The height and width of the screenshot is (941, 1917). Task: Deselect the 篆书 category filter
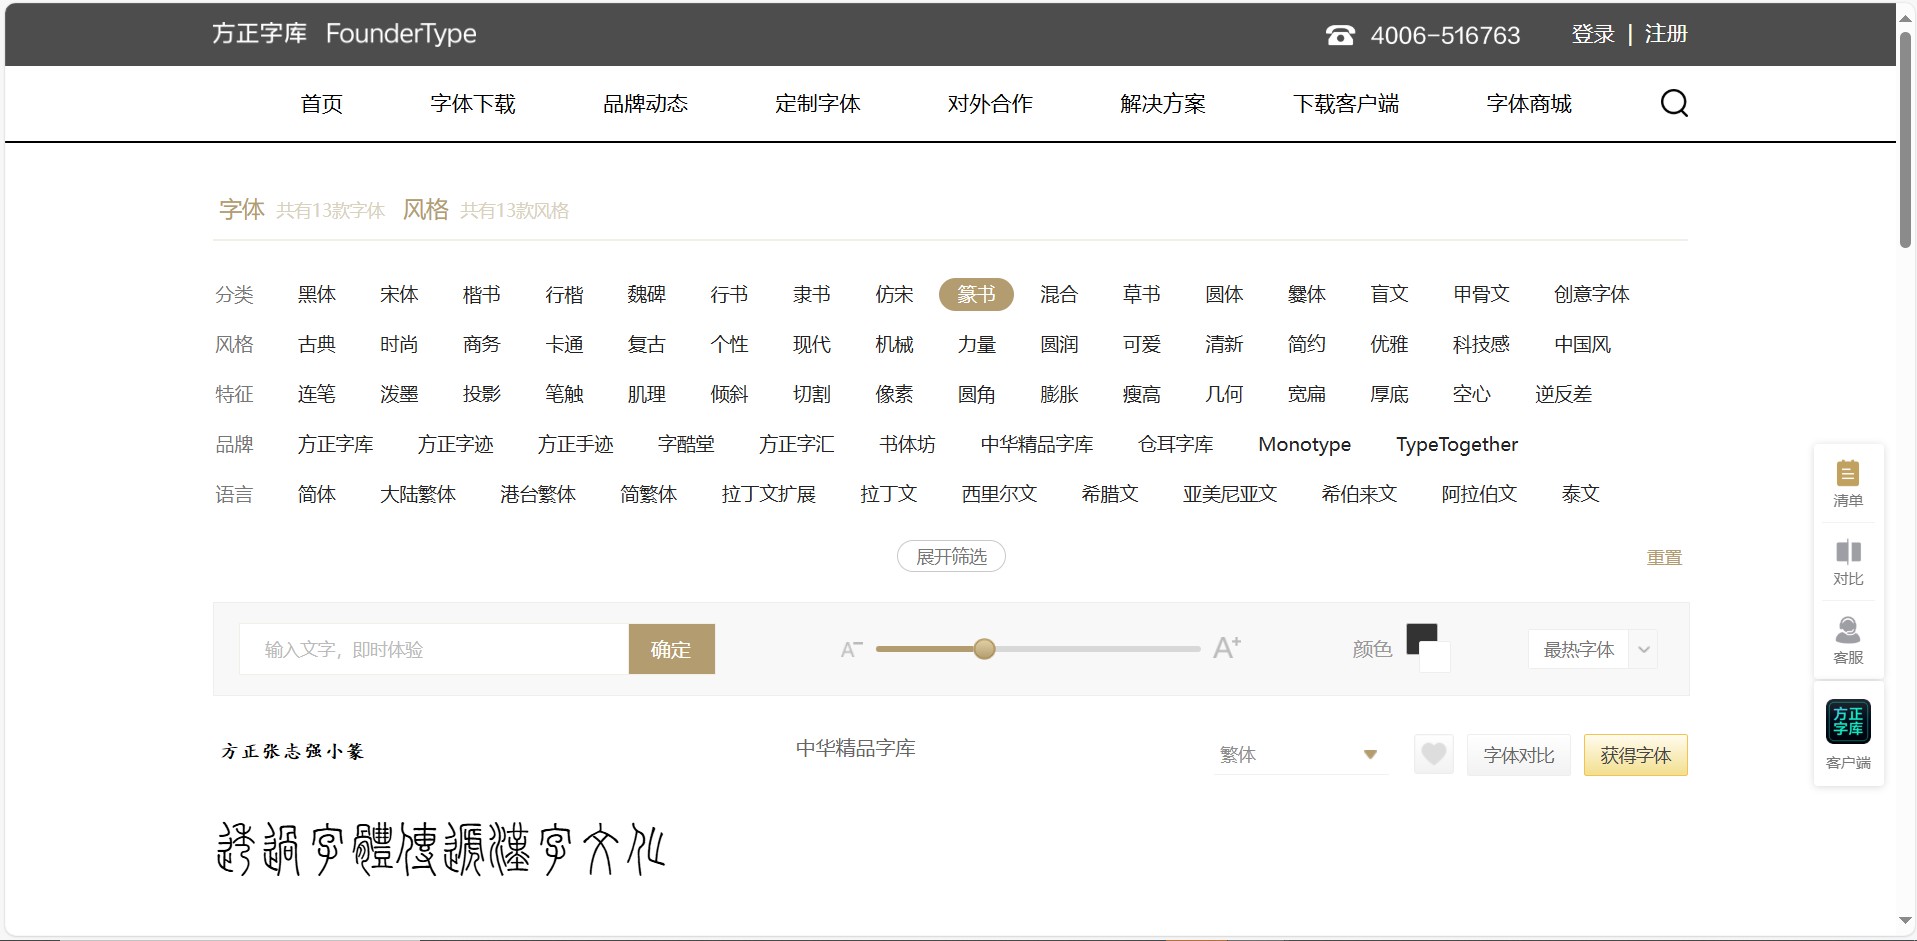pos(976,294)
